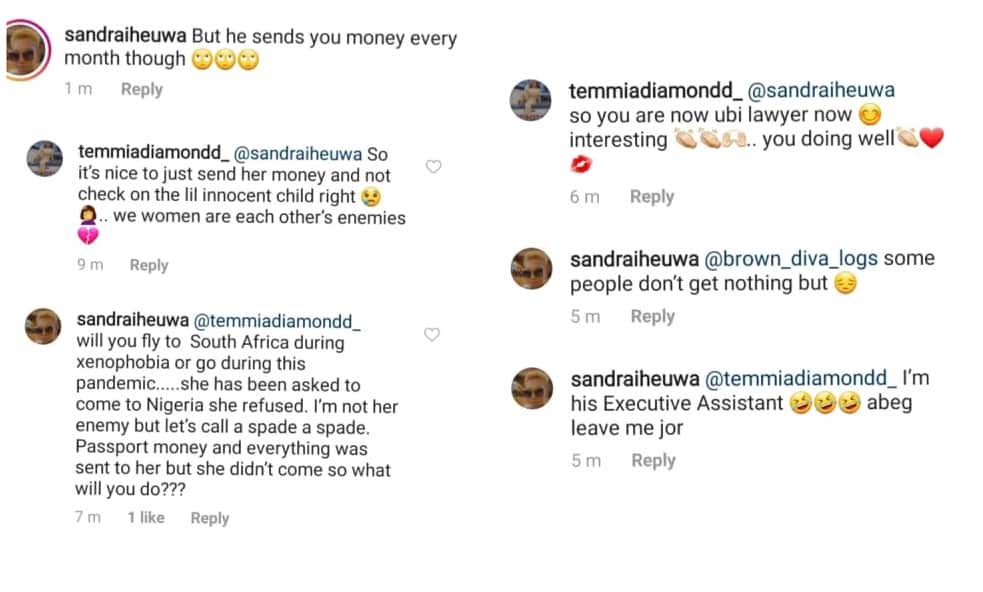This screenshot has width=983, height=592.
Task: Reply to the 'Executive Assistant' comment
Action: tap(653, 460)
